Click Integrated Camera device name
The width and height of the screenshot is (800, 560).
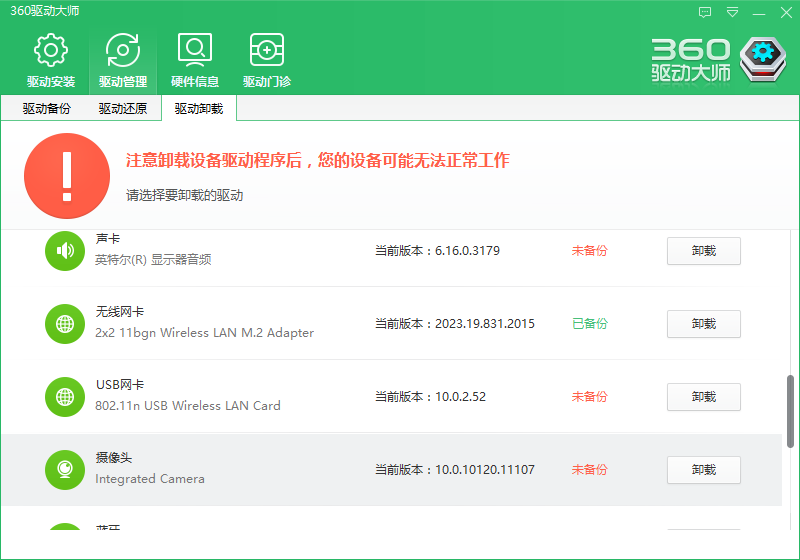click(x=149, y=479)
